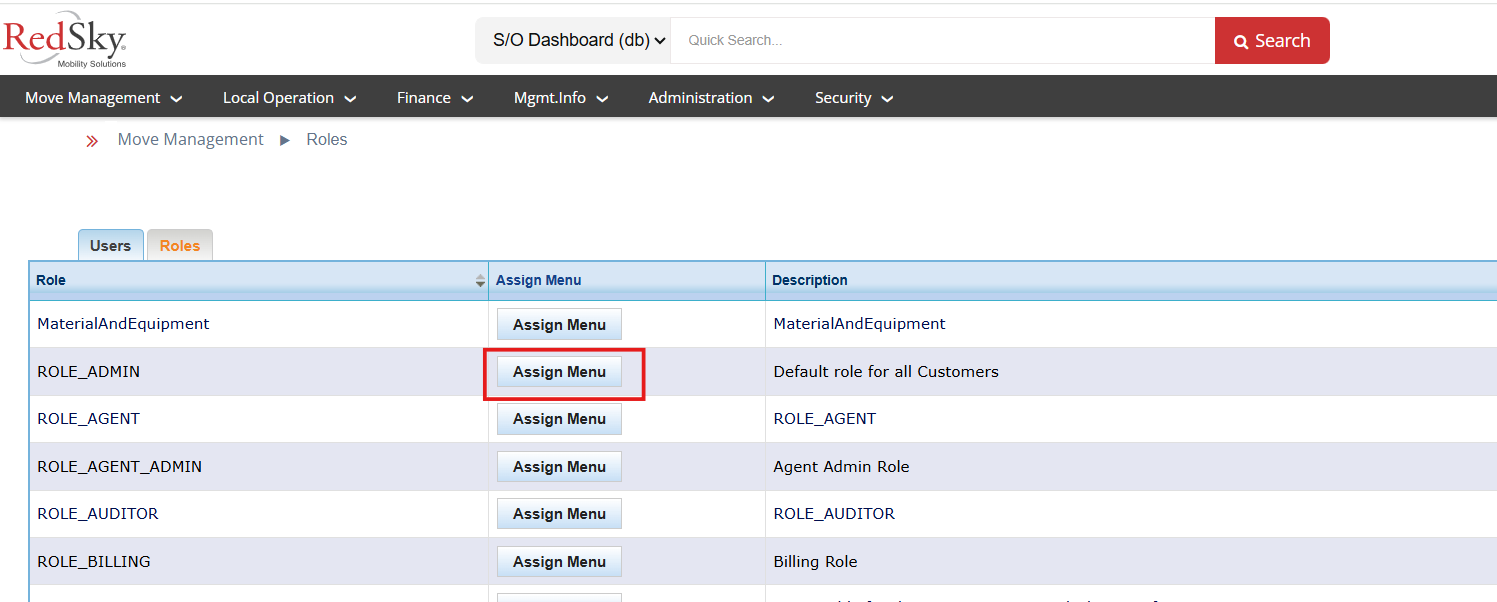Expand the Administration menu

tap(712, 98)
